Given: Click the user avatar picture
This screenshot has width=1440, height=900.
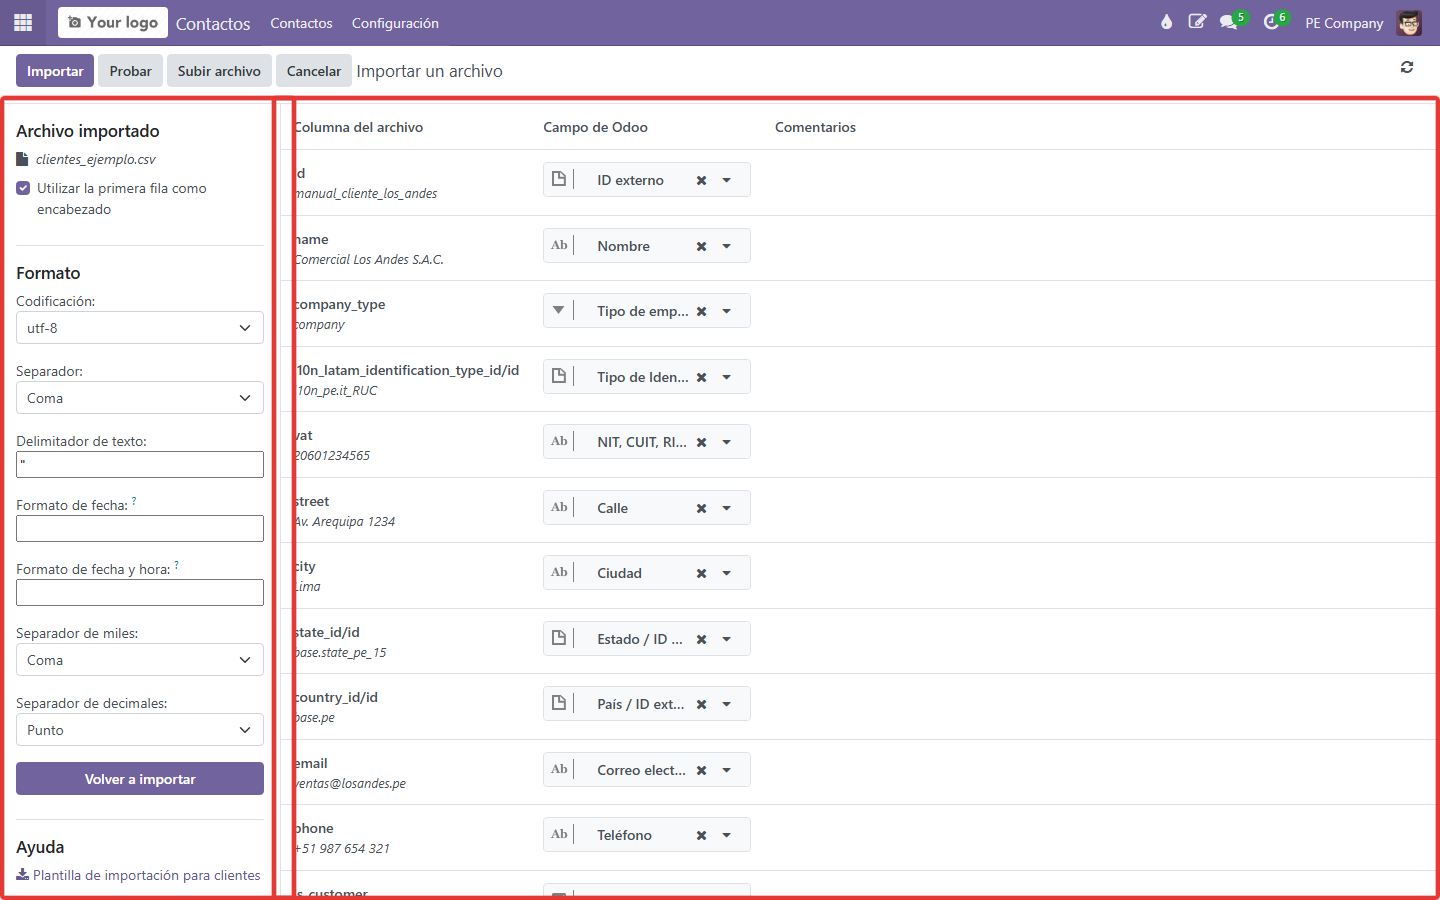Looking at the screenshot, I should coord(1409,22).
